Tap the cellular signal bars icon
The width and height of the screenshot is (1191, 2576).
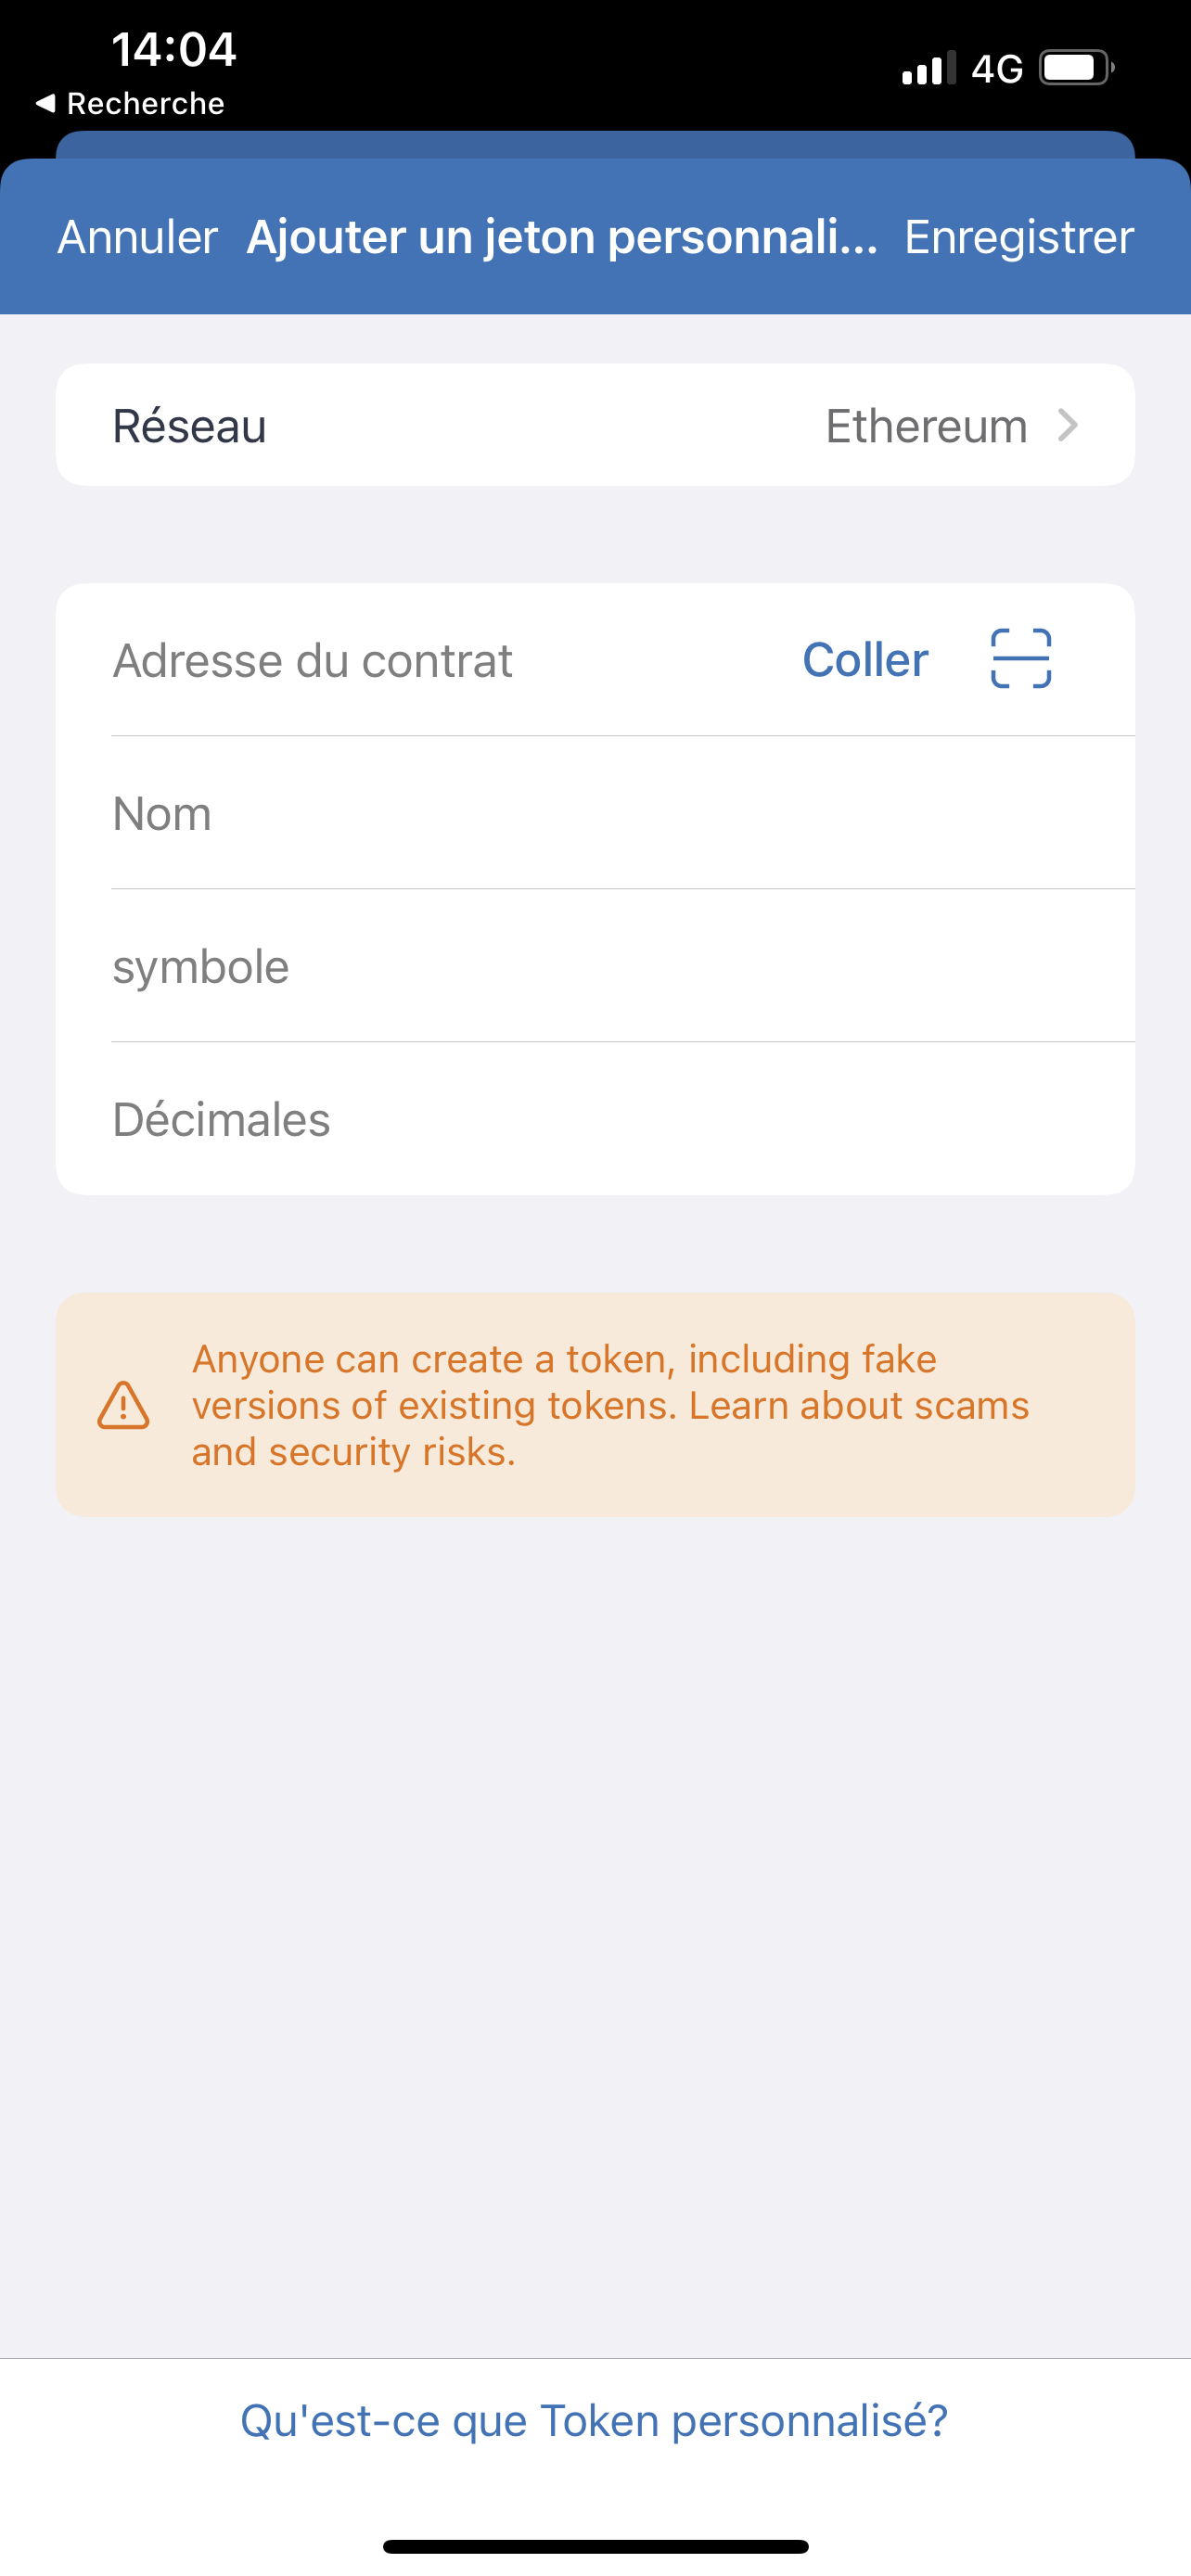(x=928, y=69)
